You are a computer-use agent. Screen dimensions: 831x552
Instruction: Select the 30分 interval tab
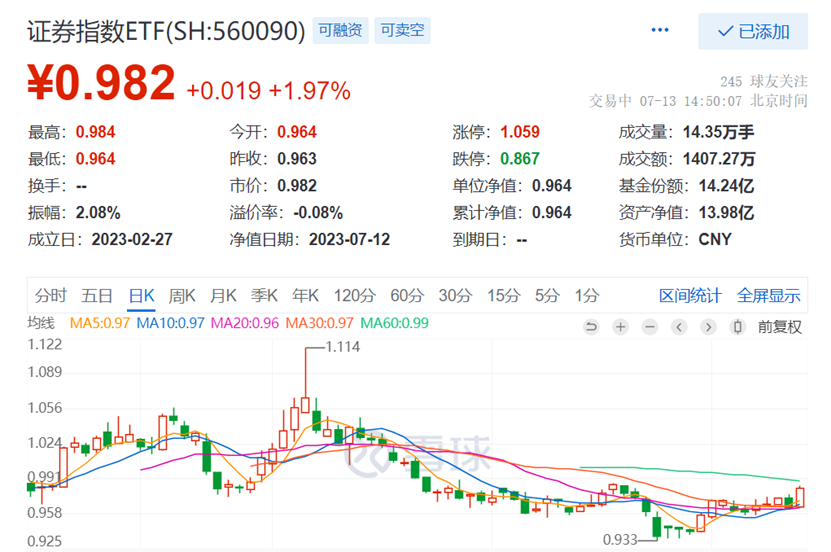(455, 296)
